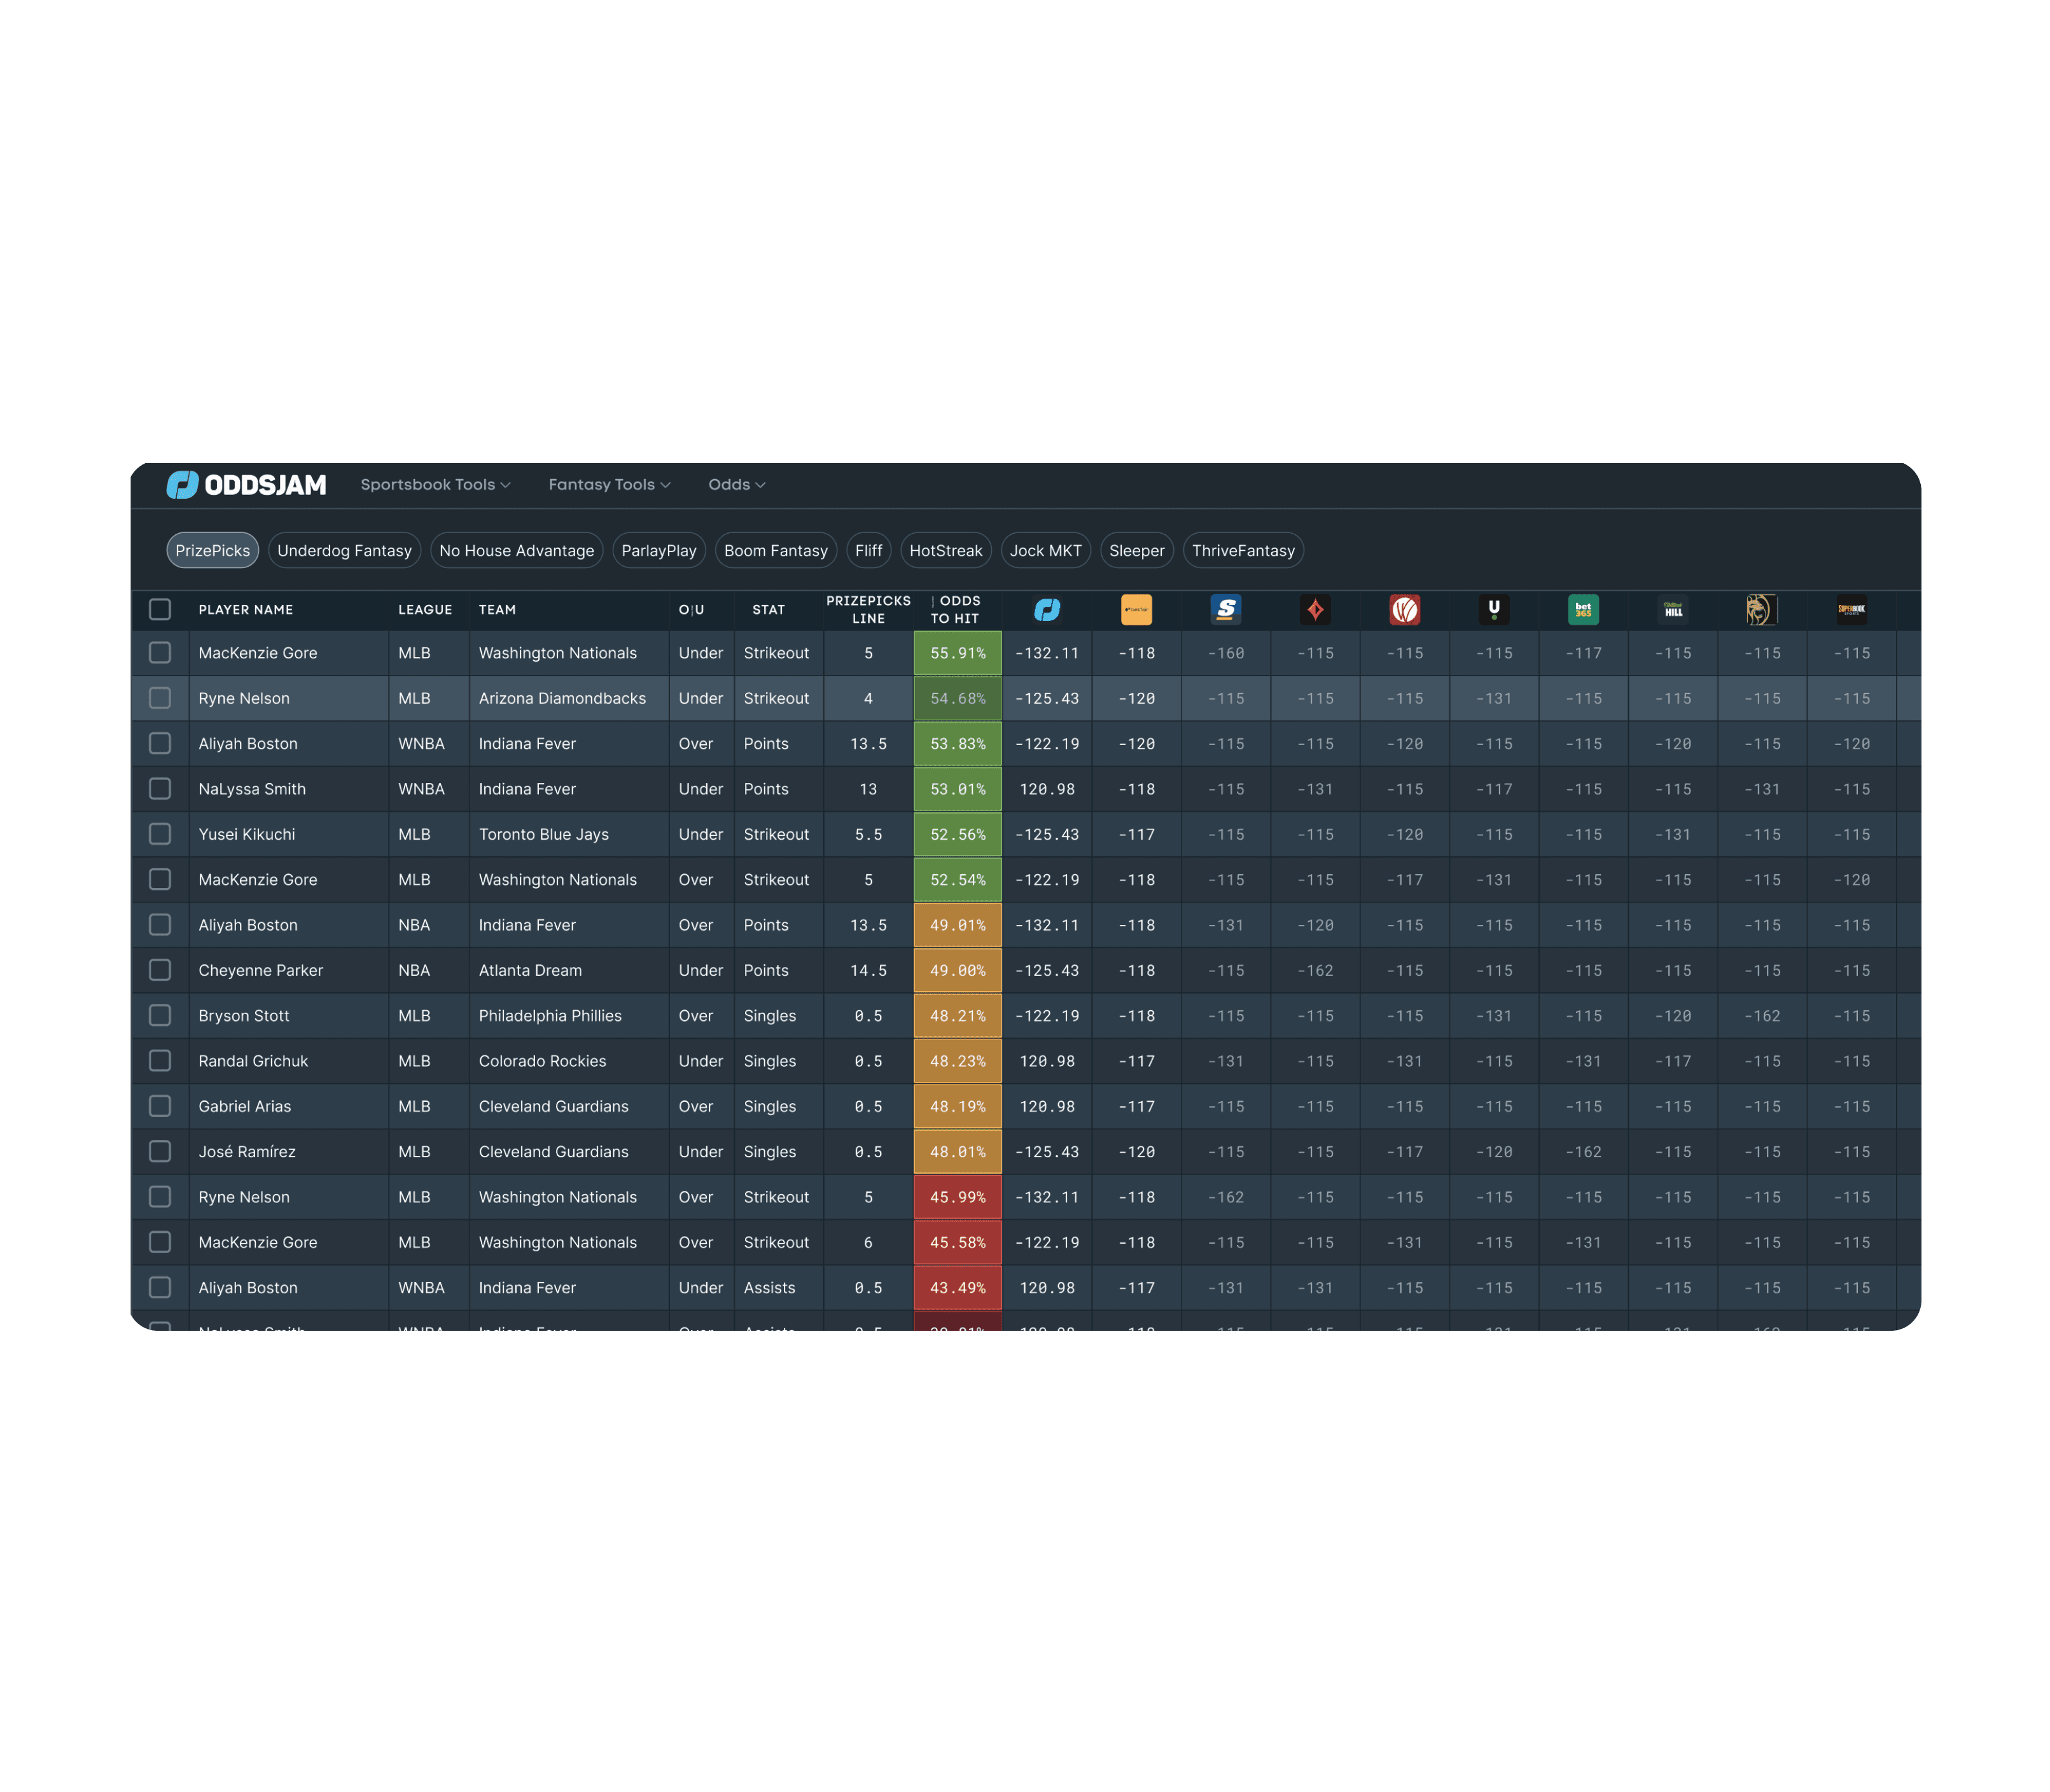The image size is (2050, 1792).
Task: Sort by PrizePicks Line column header
Action: point(868,610)
